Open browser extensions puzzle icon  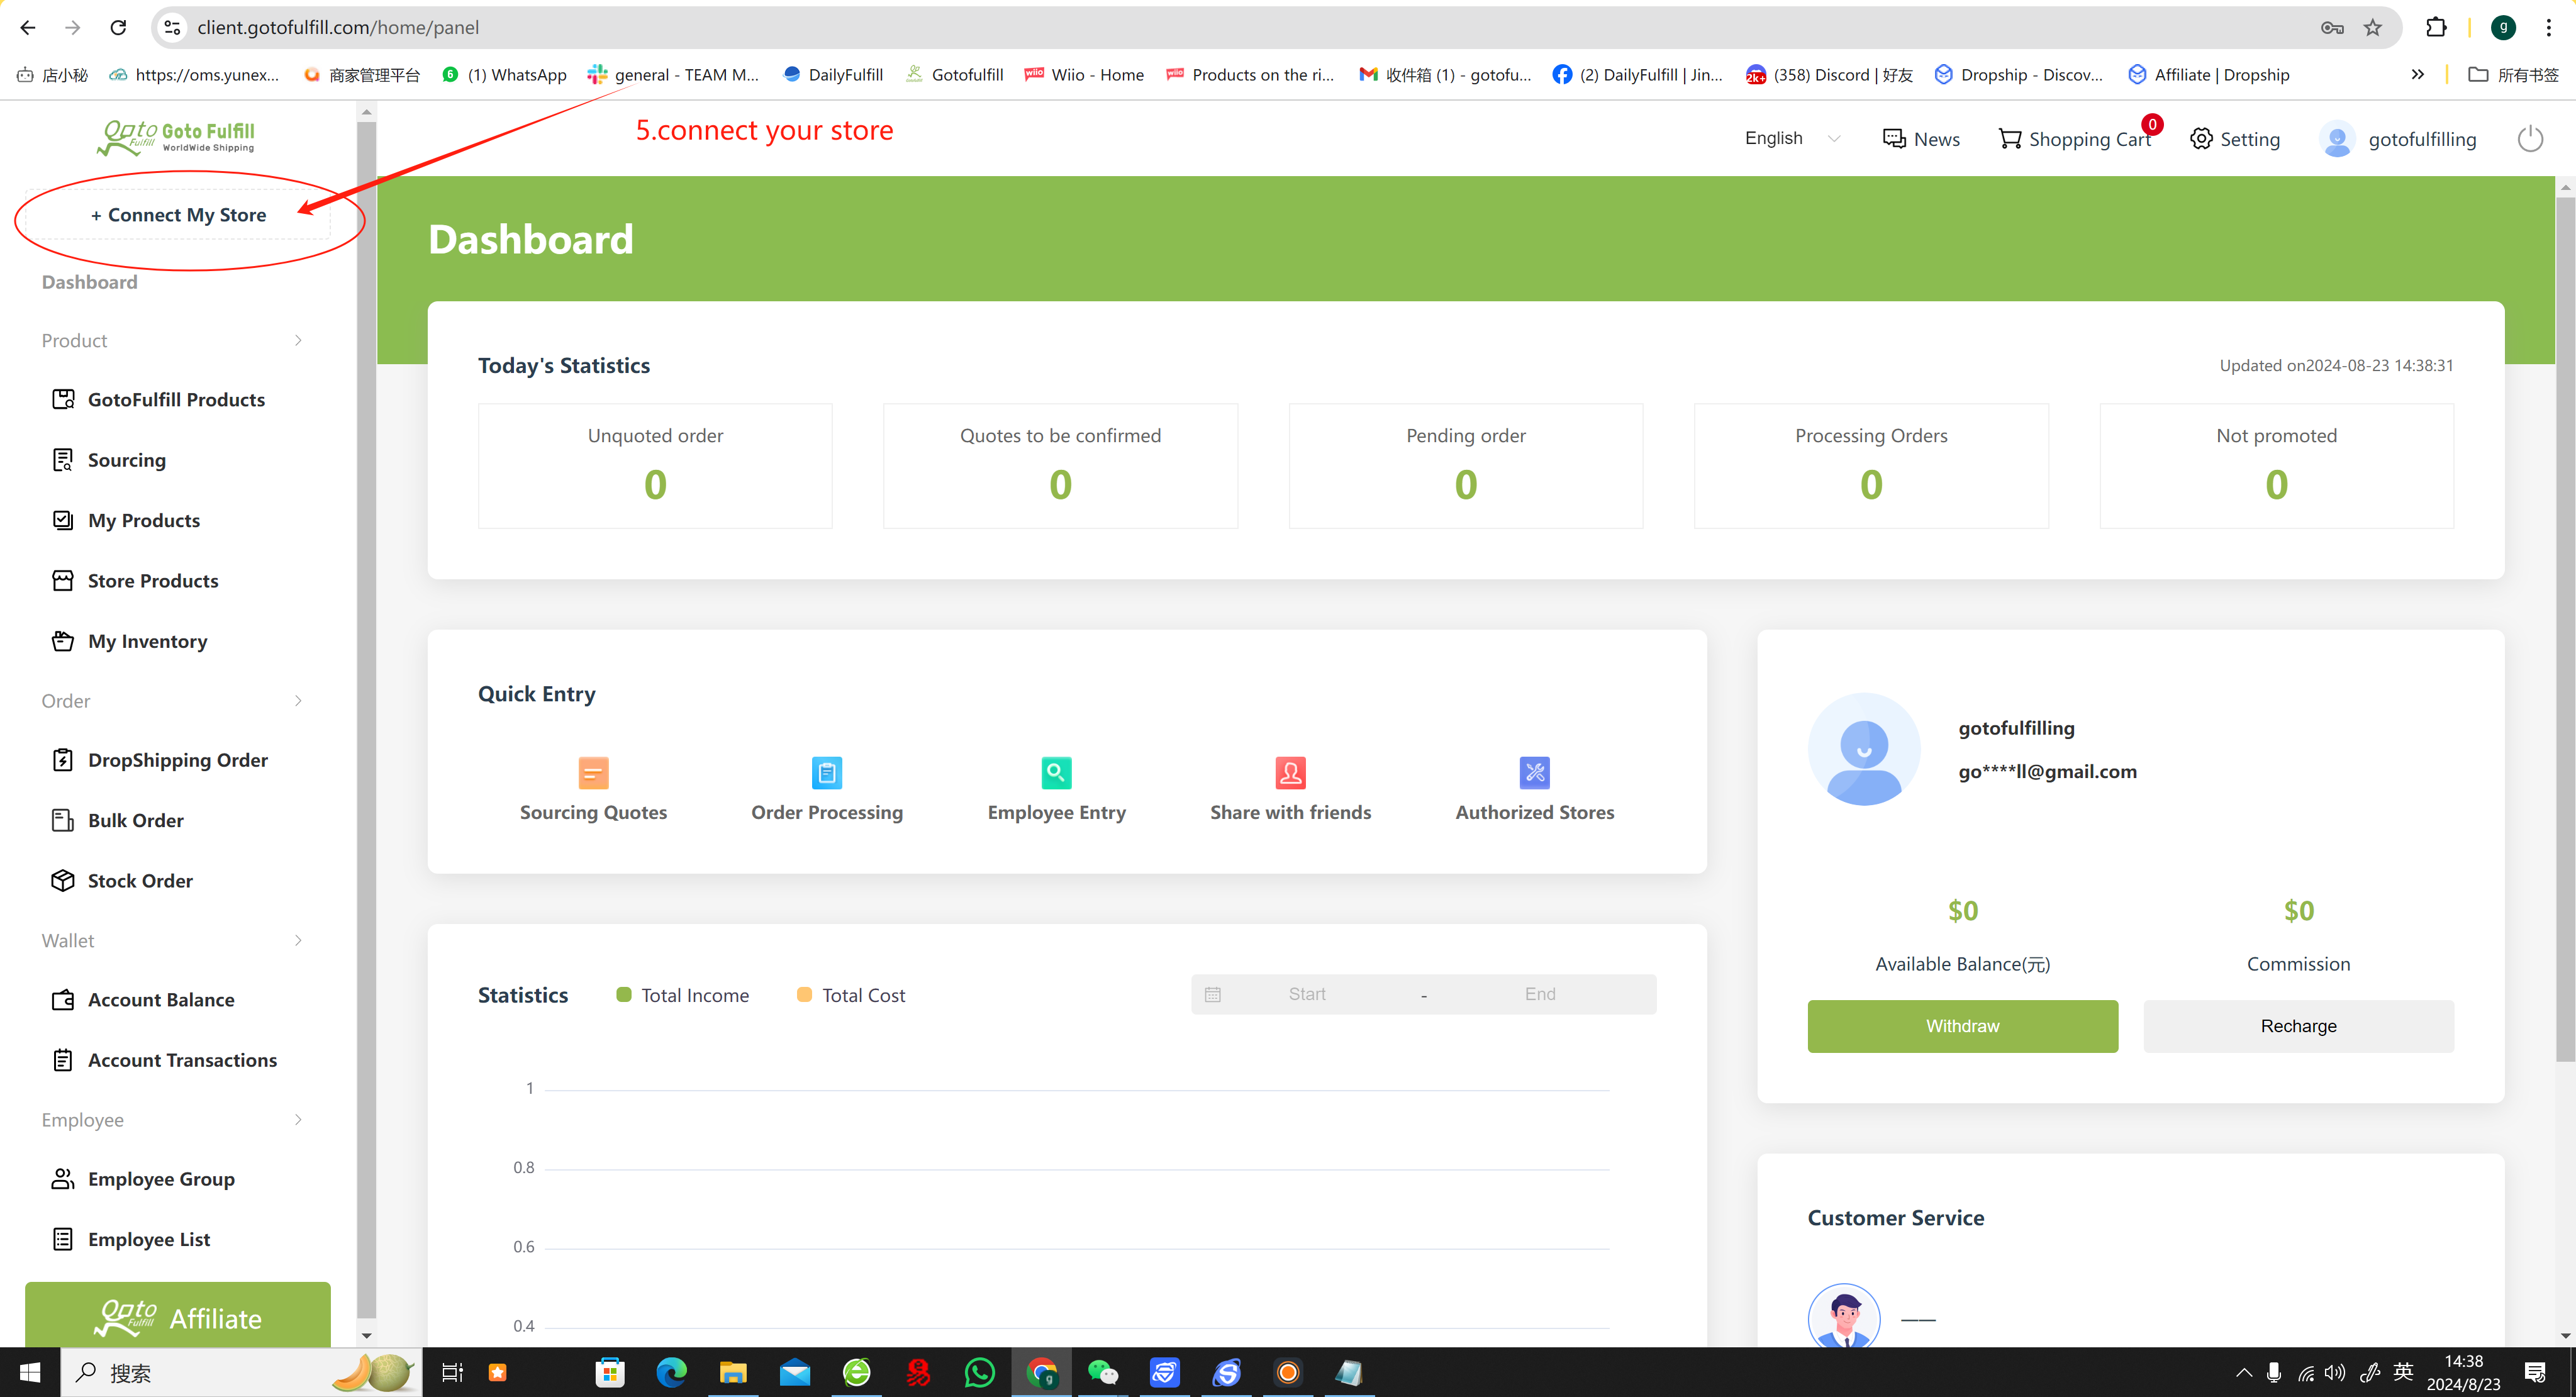click(2436, 27)
